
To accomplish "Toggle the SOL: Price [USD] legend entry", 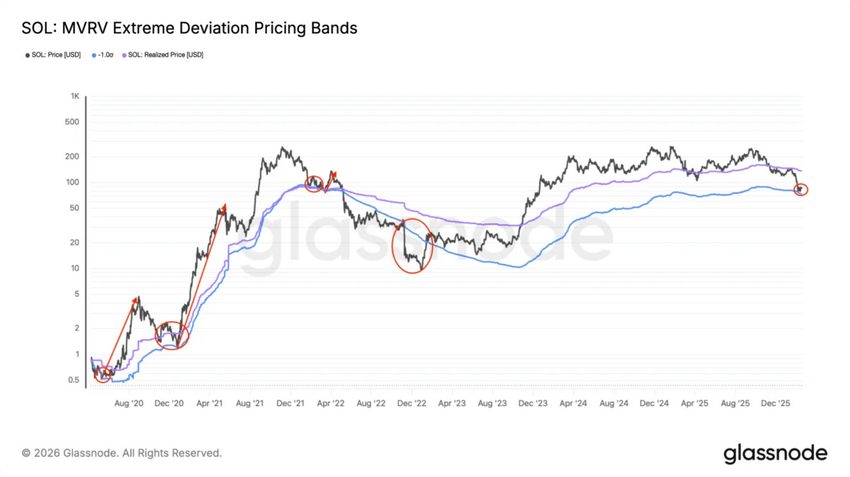I will pyautogui.click(x=53, y=55).
